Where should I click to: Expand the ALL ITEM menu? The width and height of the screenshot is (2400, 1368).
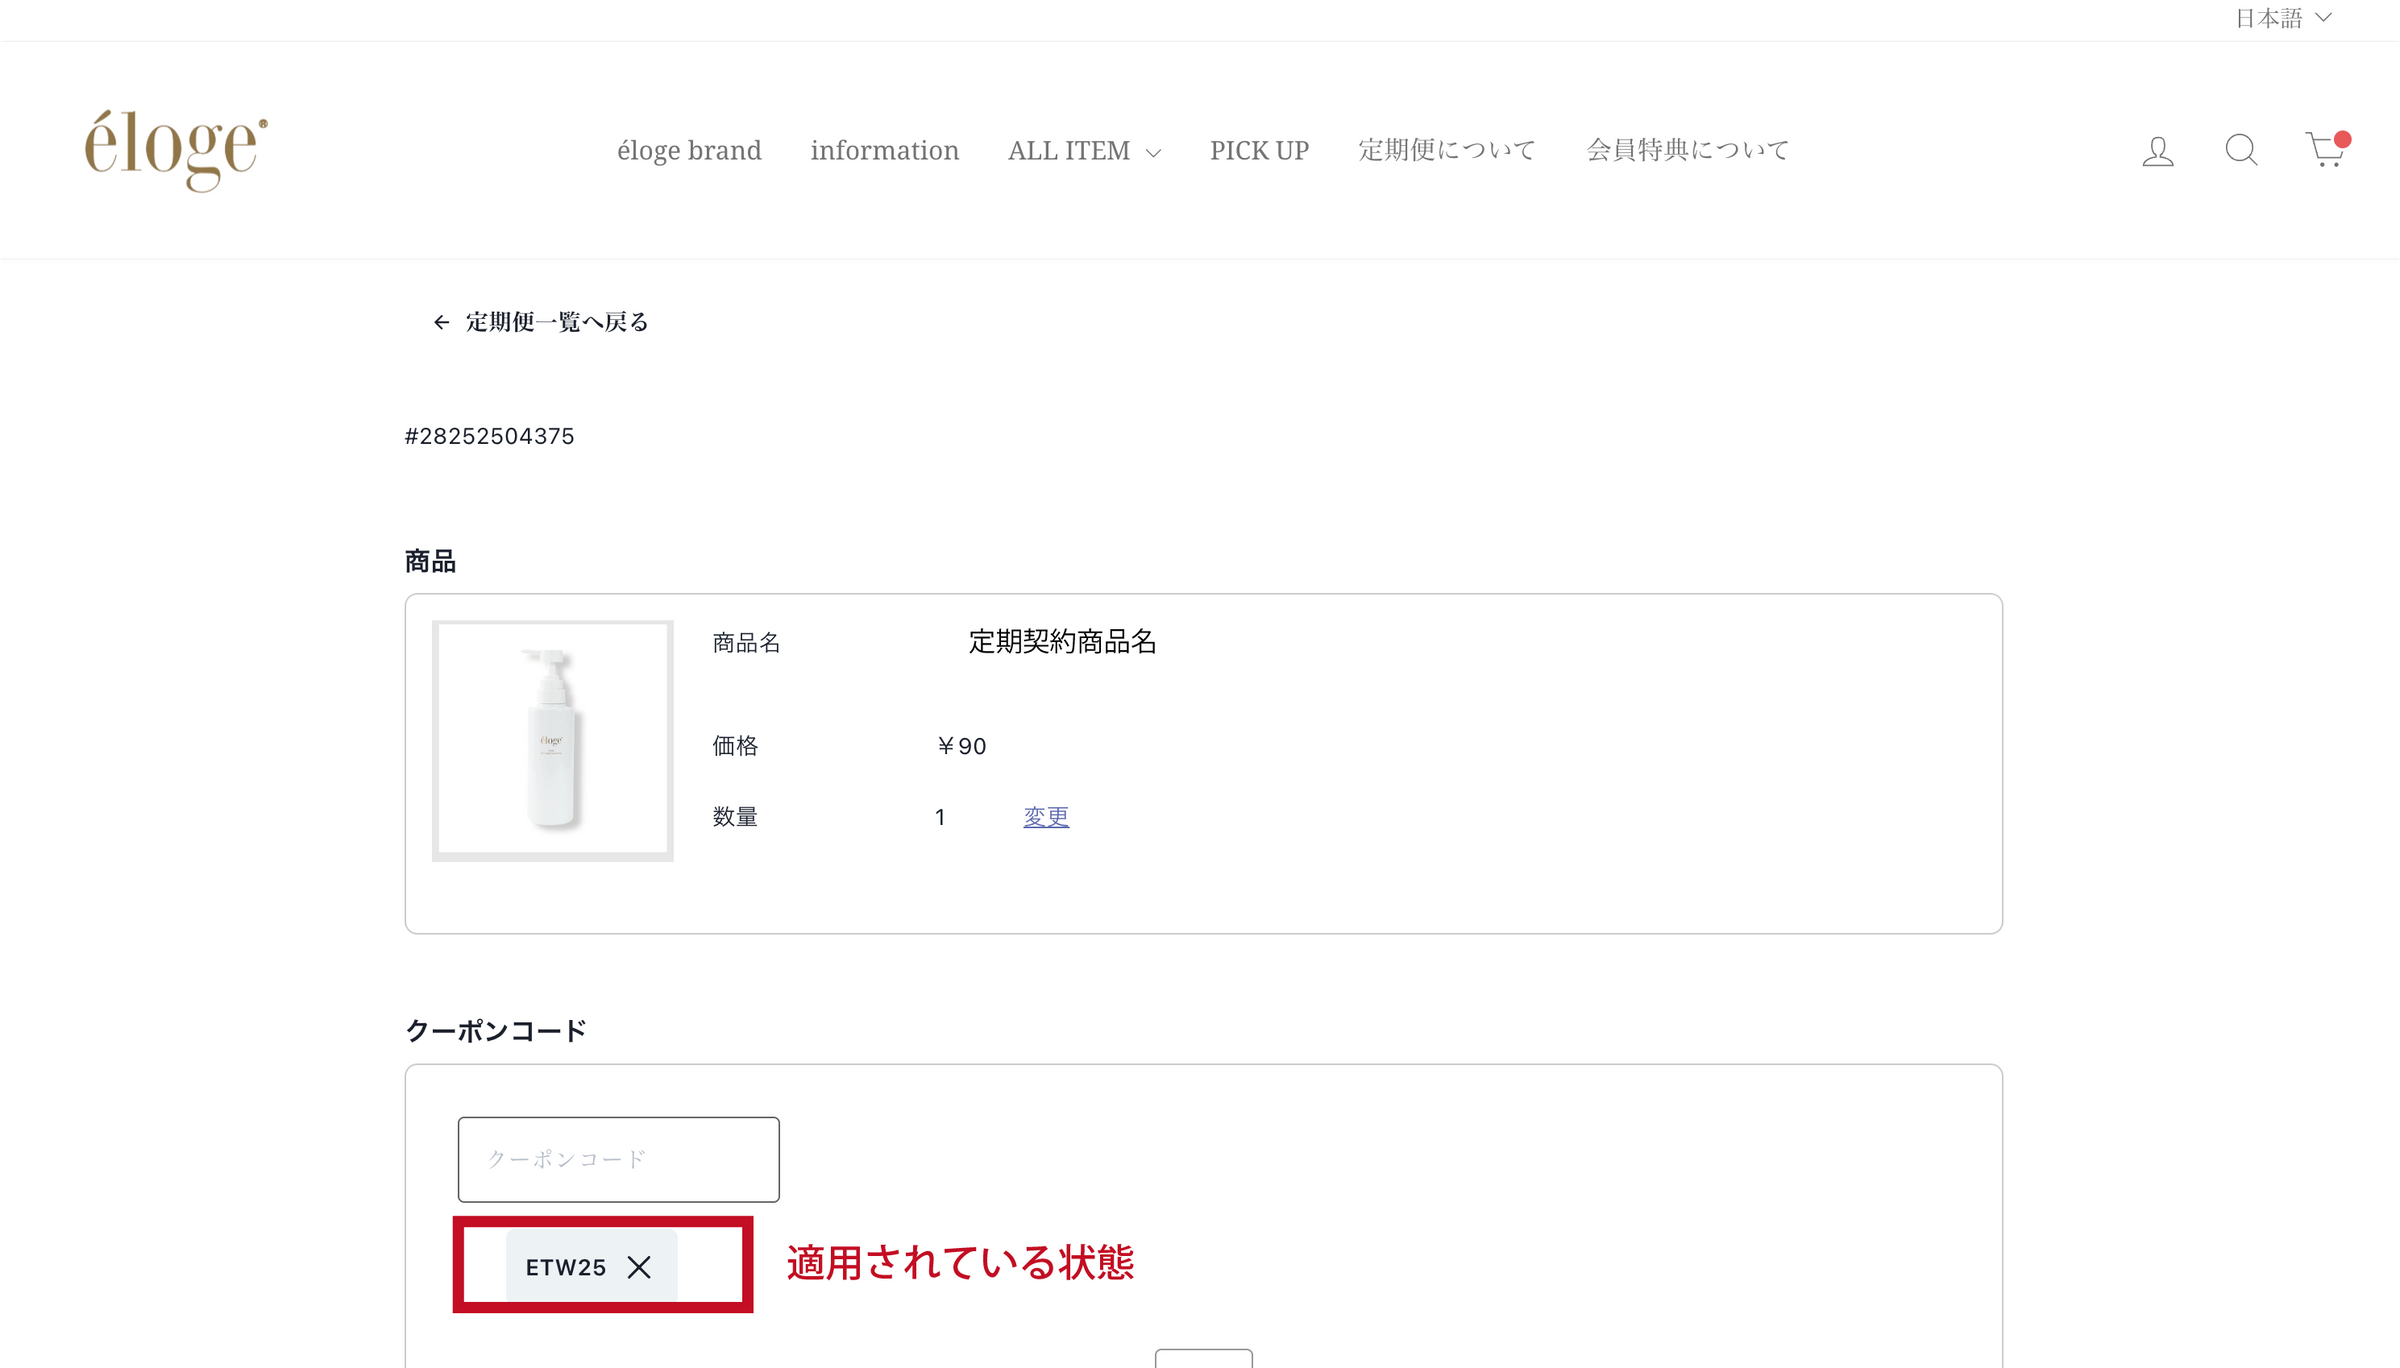click(1068, 150)
